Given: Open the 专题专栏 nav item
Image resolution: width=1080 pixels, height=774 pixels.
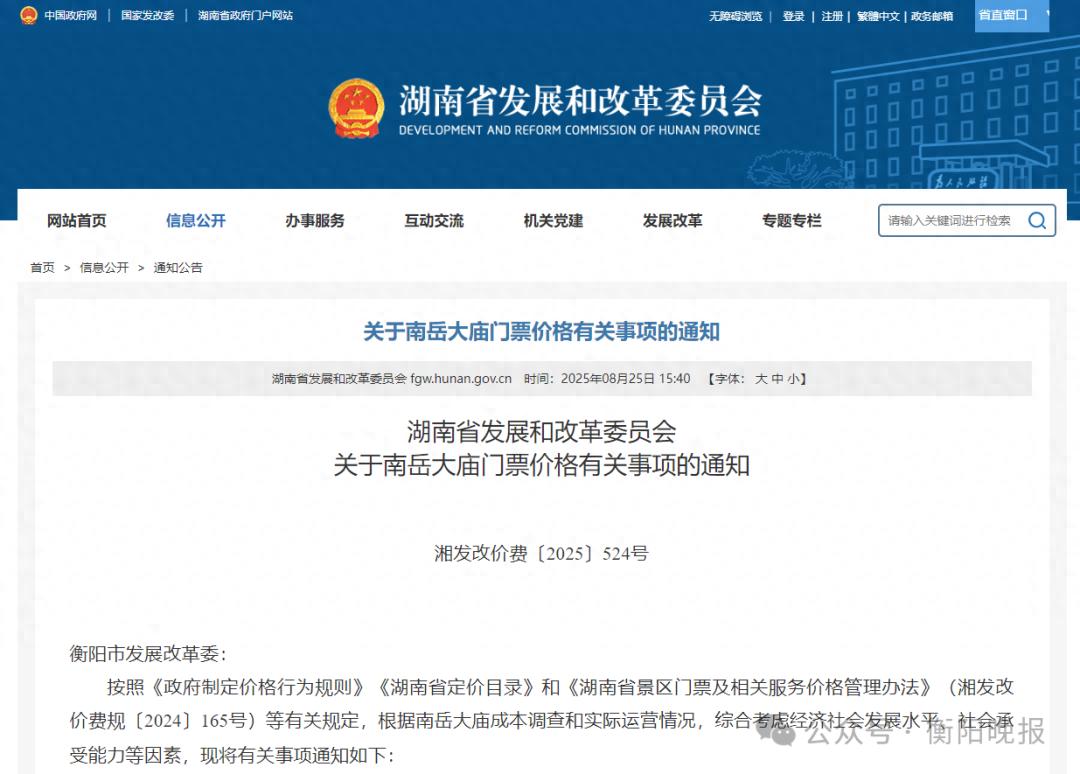Looking at the screenshot, I should (791, 220).
